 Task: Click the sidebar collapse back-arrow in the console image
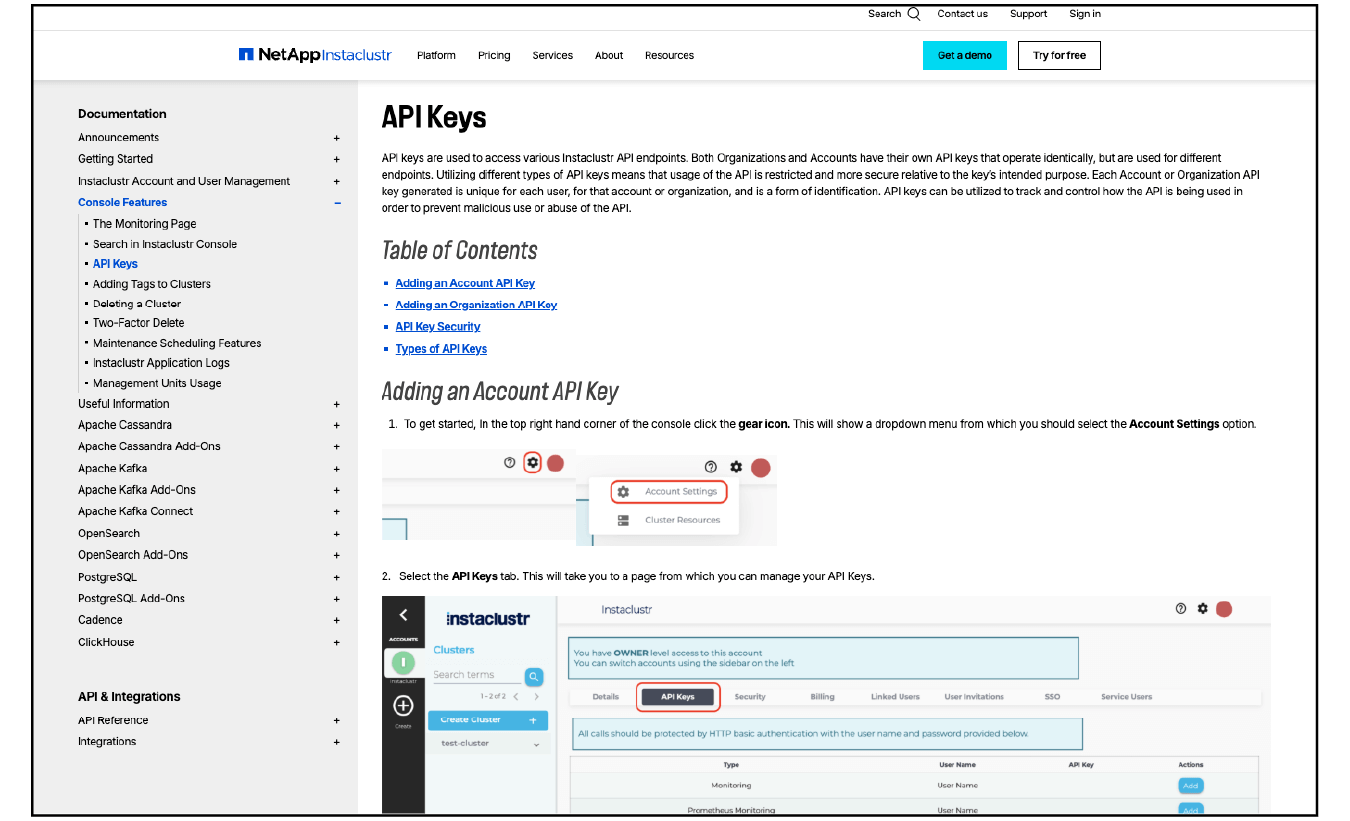pos(404,615)
